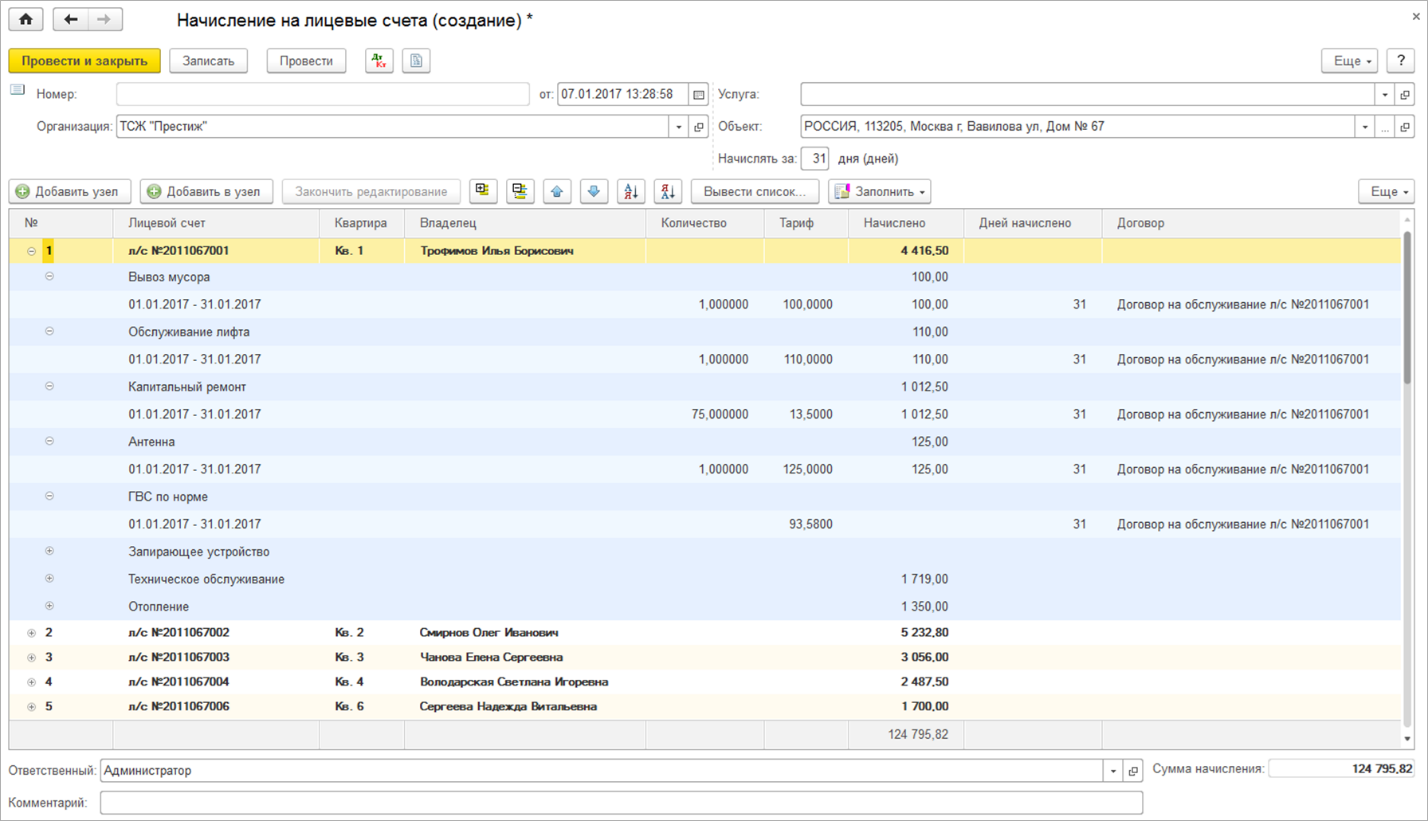This screenshot has height=821, width=1428.
Task: Click the move row down arrow
Action: coord(594,191)
